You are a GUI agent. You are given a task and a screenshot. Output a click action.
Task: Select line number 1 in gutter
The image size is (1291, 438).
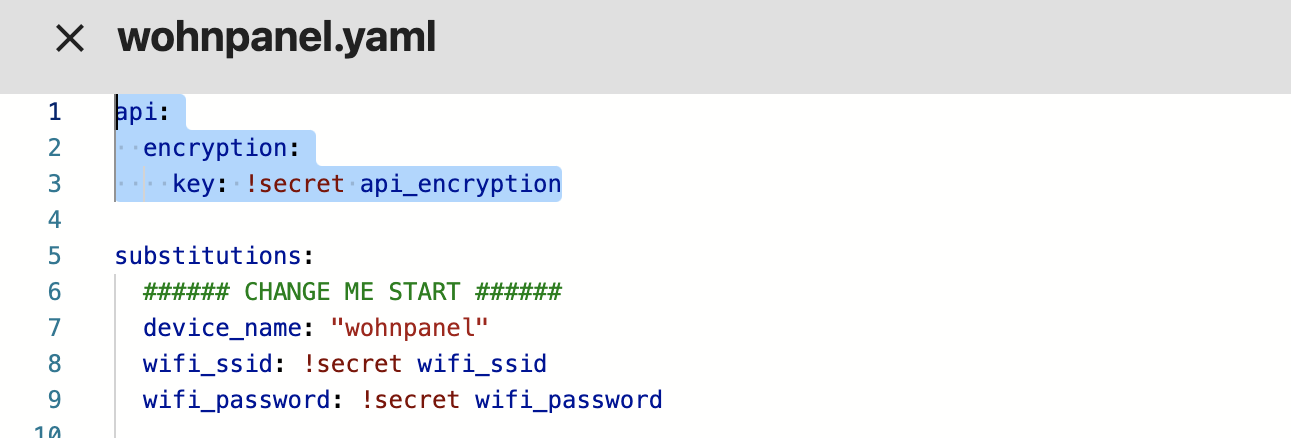54,112
